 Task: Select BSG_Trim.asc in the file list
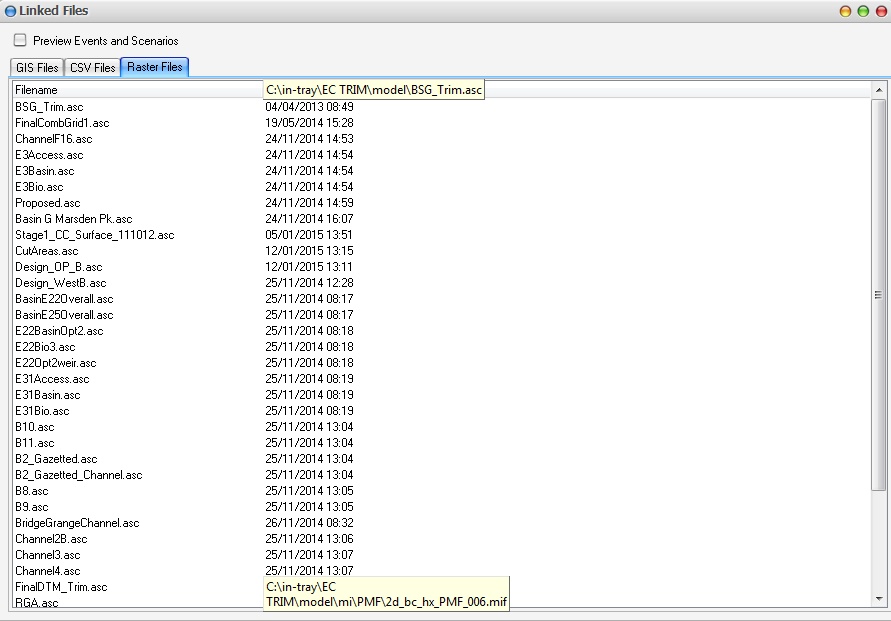point(49,107)
